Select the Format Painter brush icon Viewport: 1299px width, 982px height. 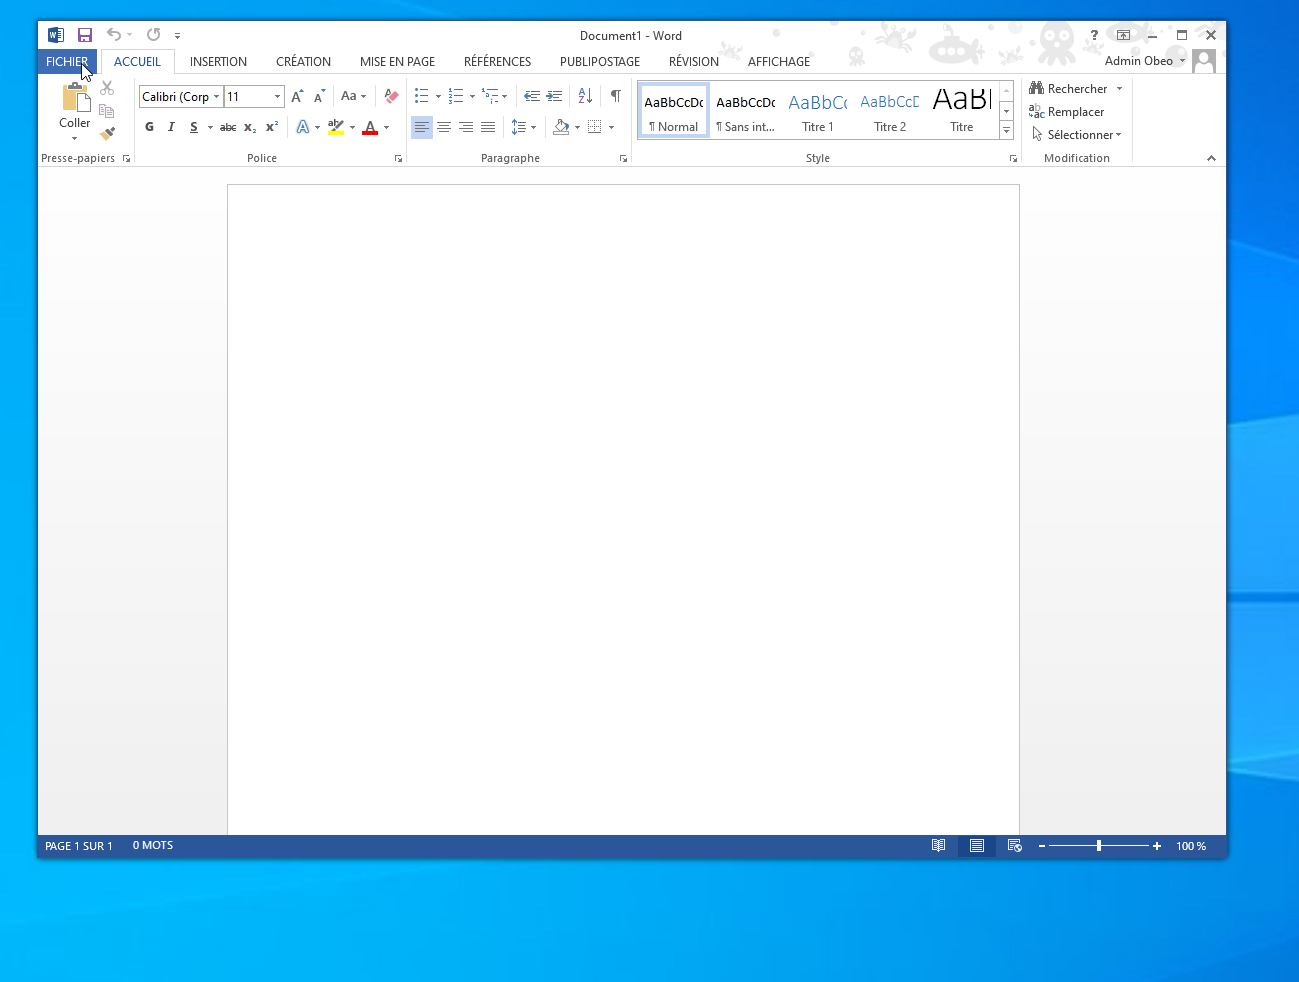pyautogui.click(x=107, y=133)
